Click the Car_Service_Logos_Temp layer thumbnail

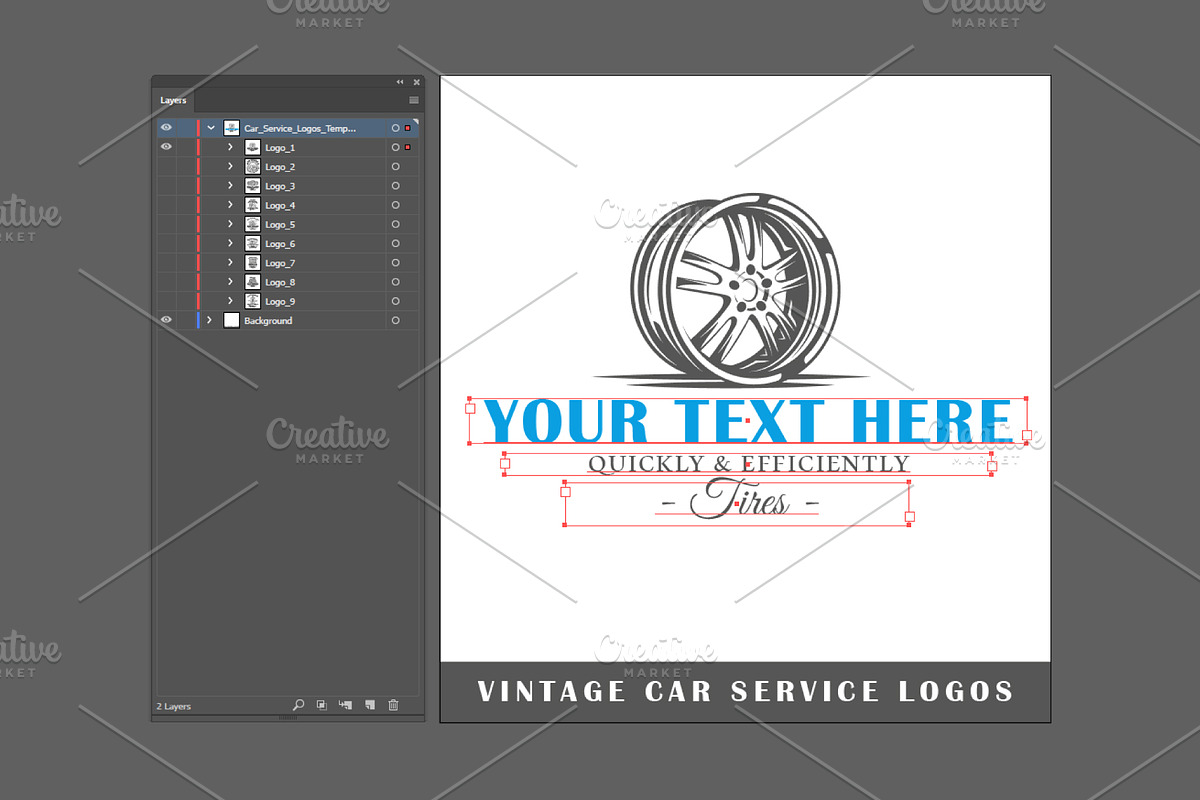[x=231, y=128]
